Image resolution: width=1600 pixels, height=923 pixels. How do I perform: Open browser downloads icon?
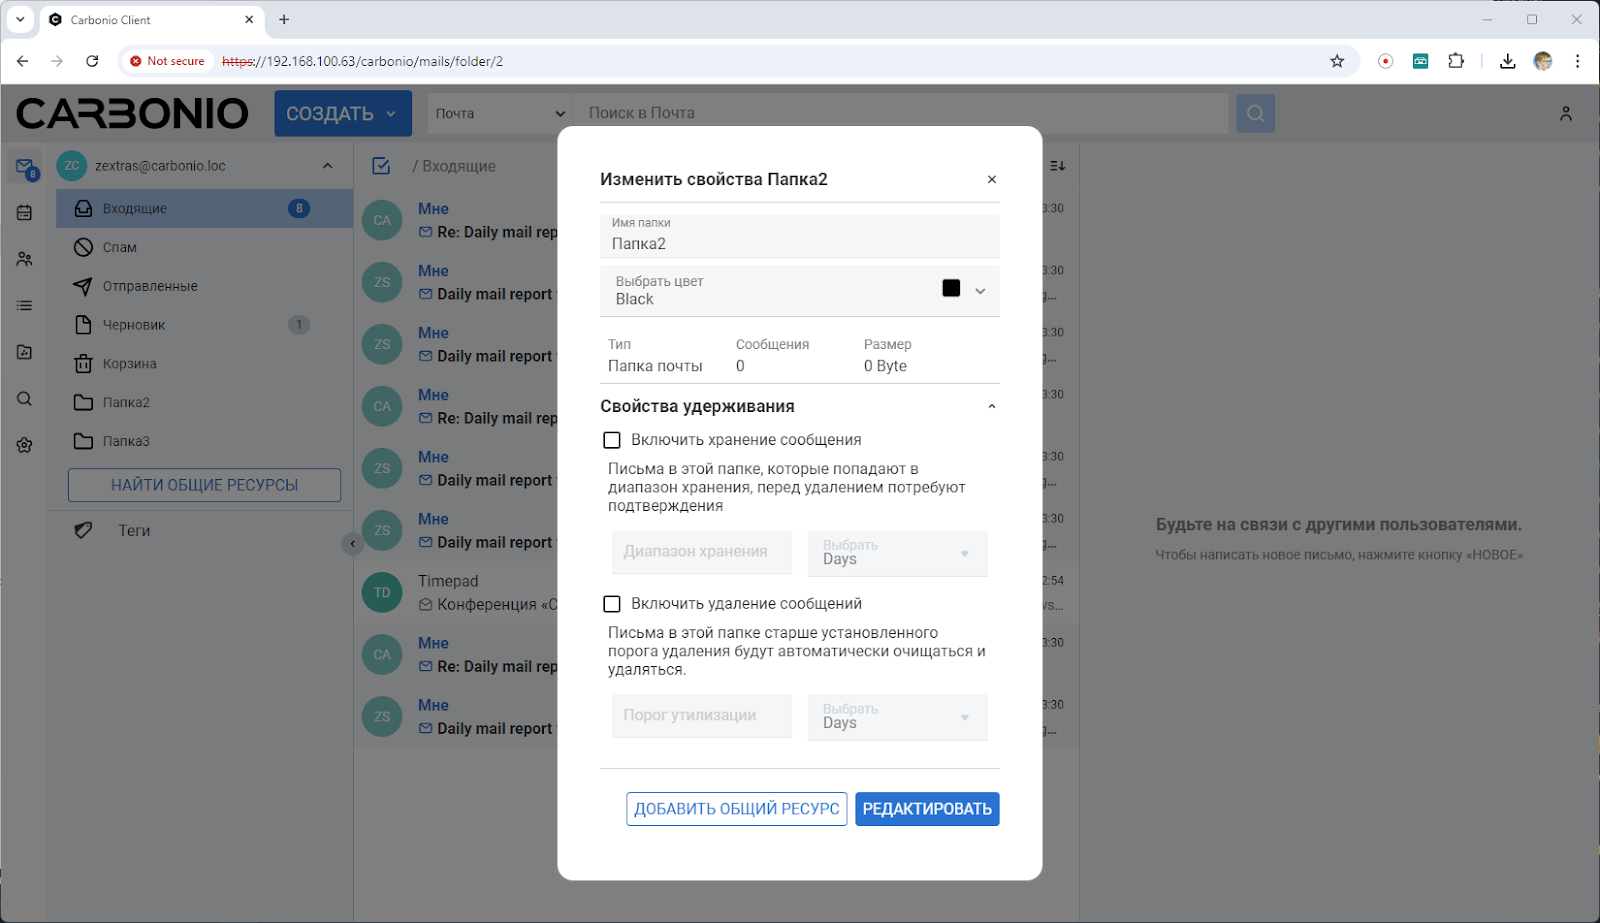[1507, 61]
